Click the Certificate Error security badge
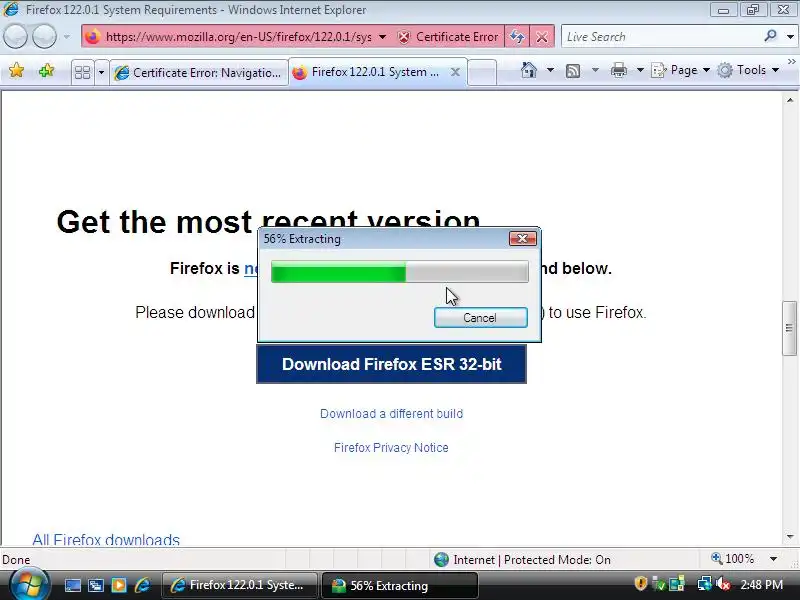Viewport: 800px width, 600px height. 448,37
